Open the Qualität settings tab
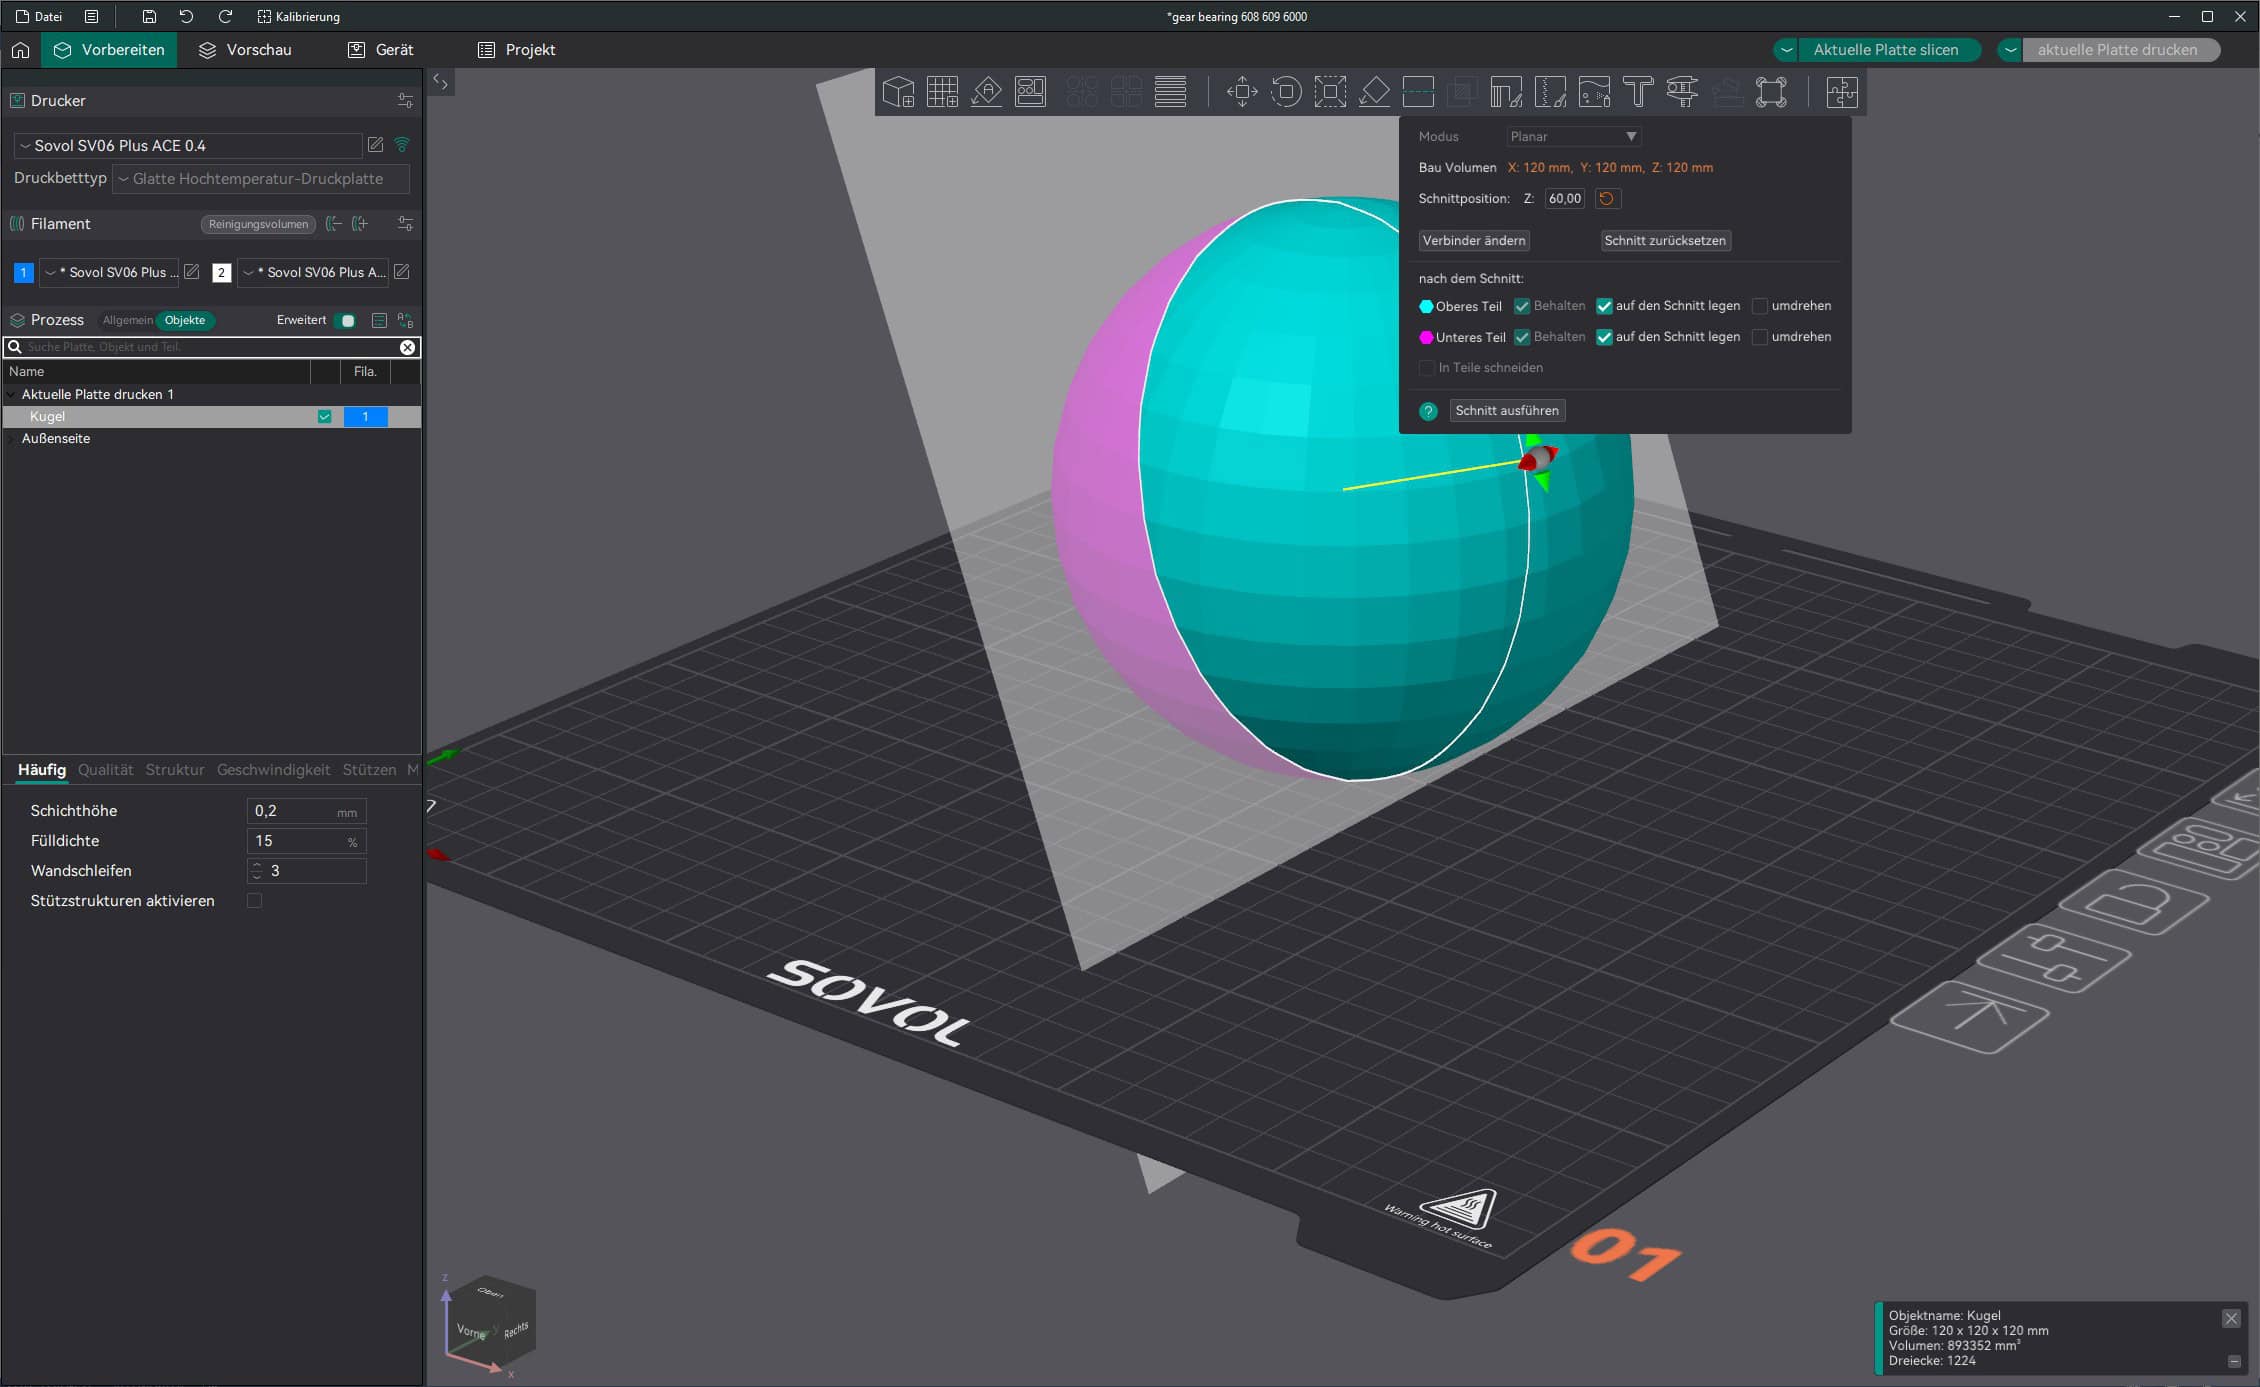 tap(105, 770)
